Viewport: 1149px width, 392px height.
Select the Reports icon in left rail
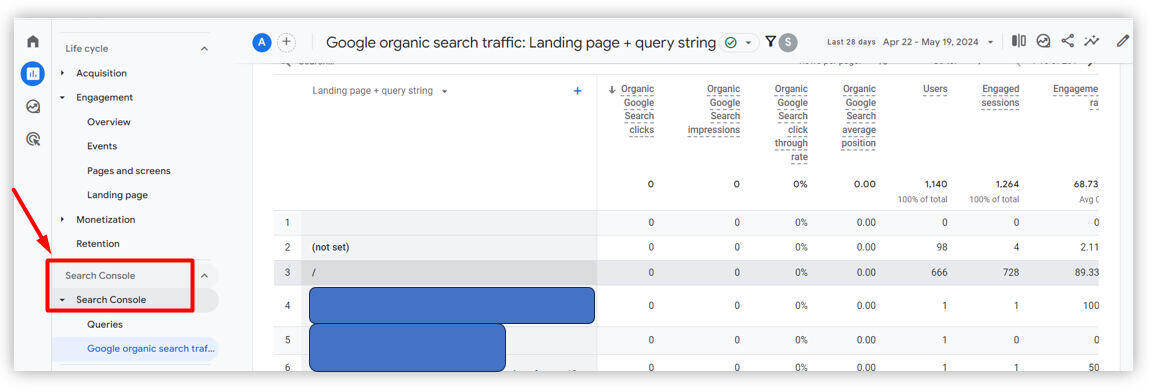point(33,74)
